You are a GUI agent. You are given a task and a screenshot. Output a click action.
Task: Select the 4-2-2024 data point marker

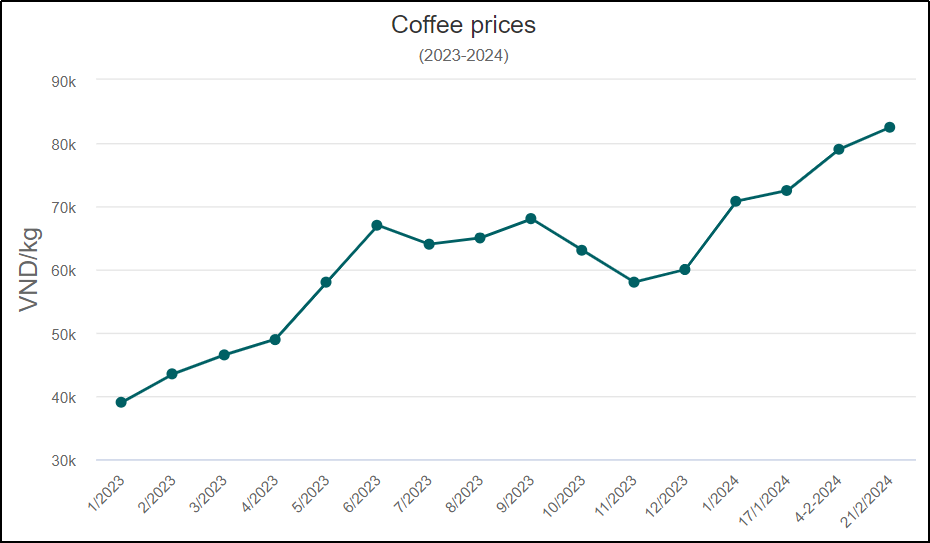839,149
